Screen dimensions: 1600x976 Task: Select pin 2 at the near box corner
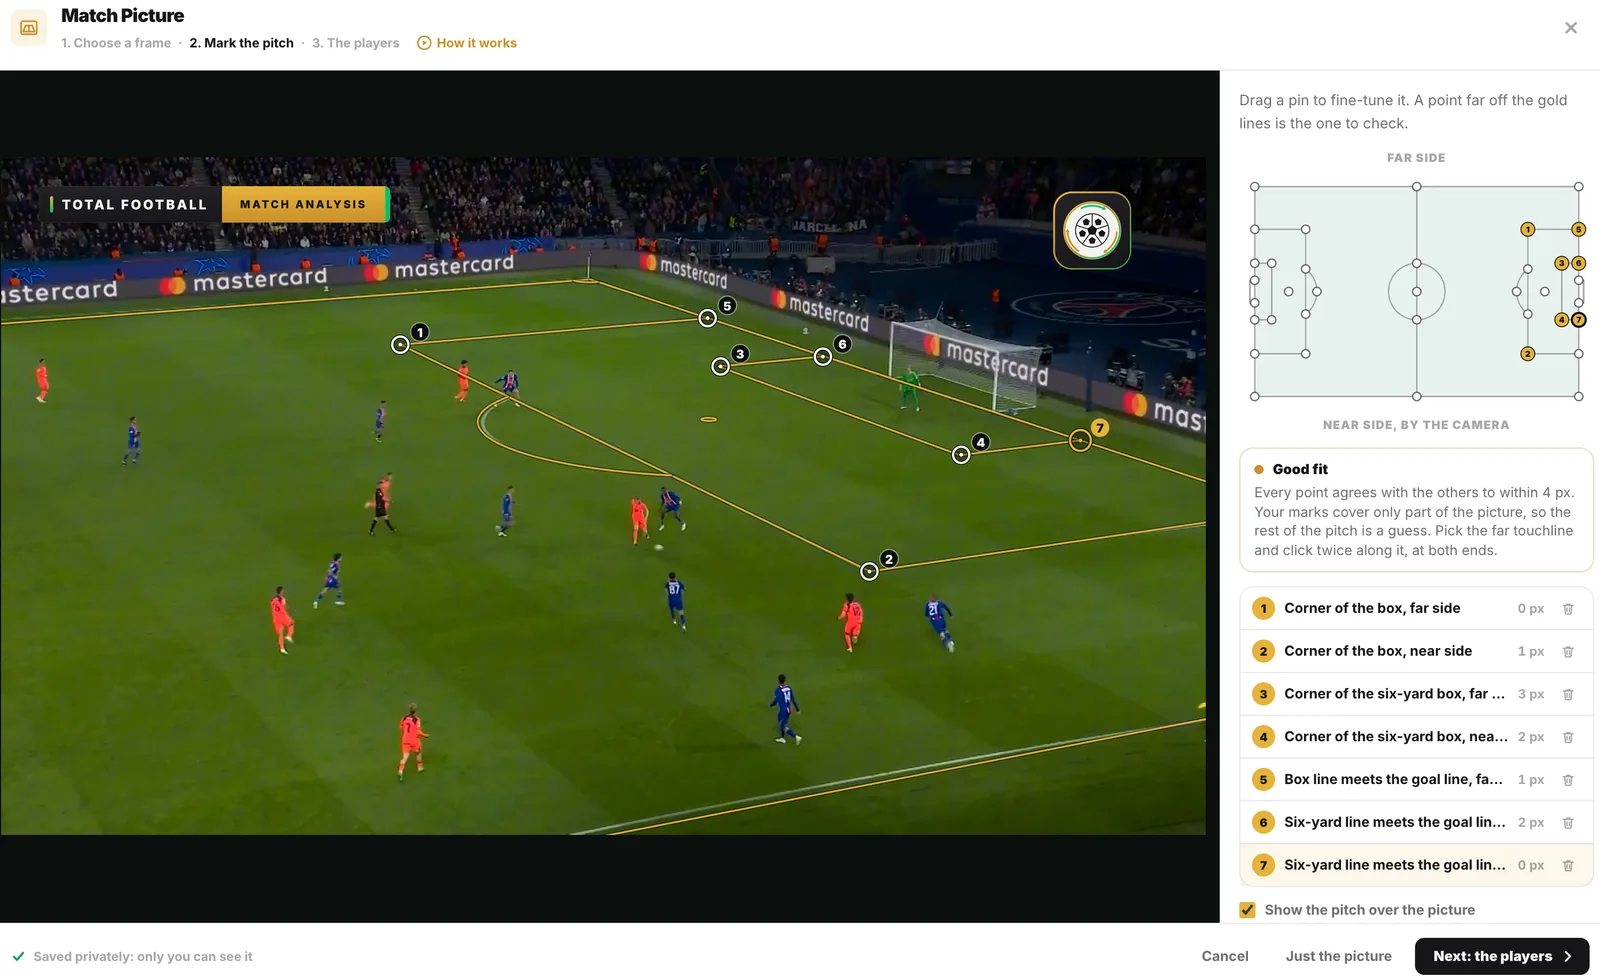(869, 571)
